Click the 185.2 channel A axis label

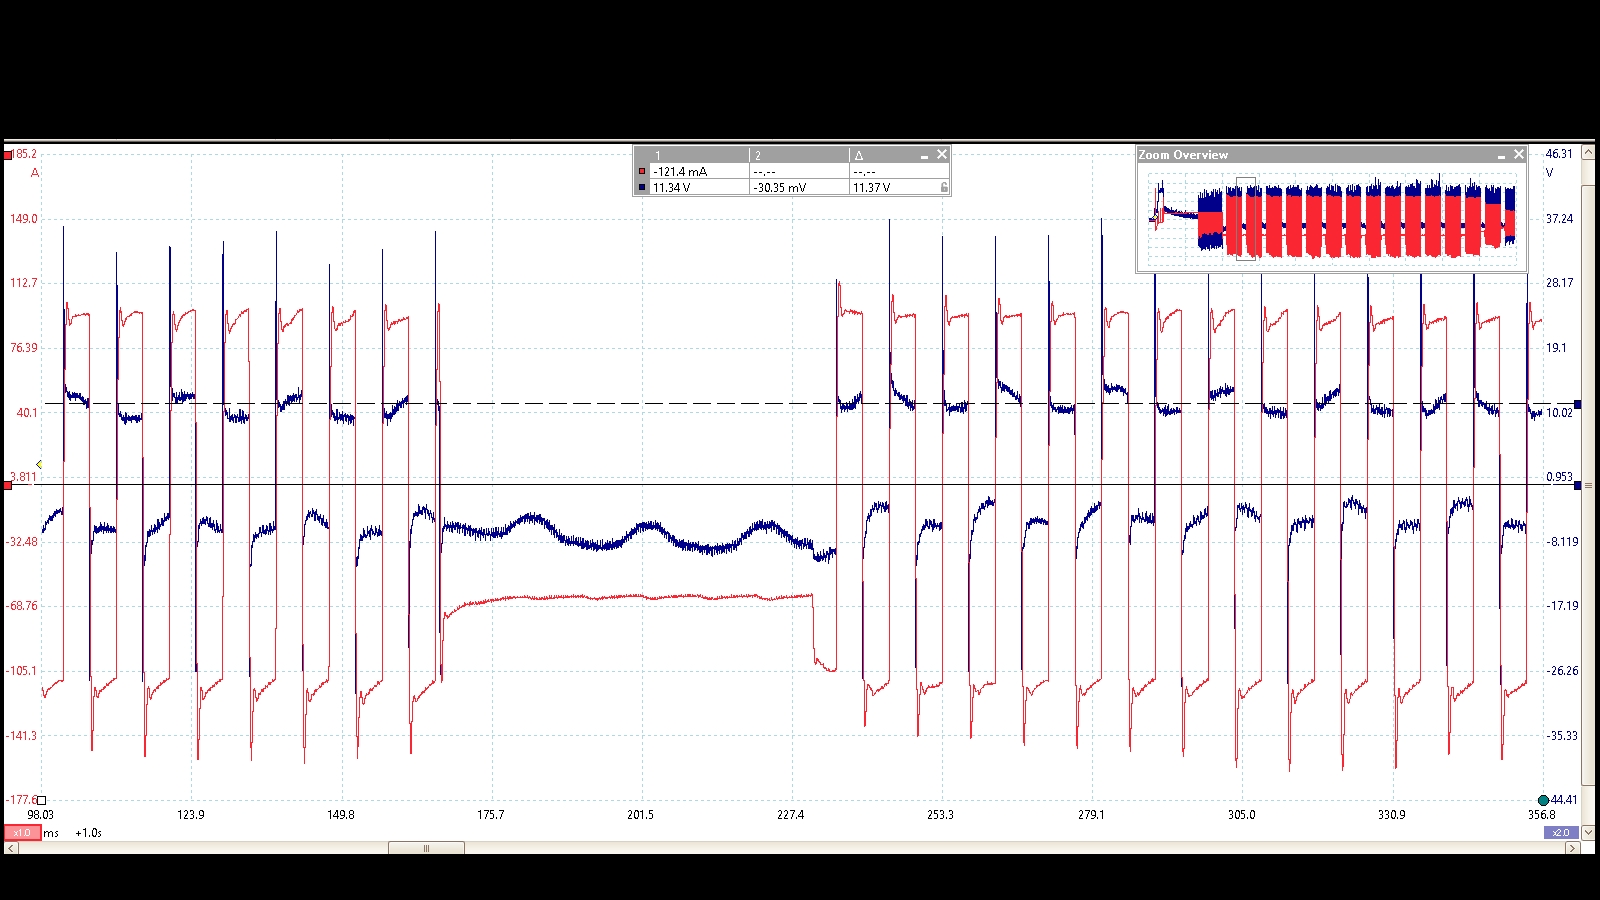tap(26, 154)
